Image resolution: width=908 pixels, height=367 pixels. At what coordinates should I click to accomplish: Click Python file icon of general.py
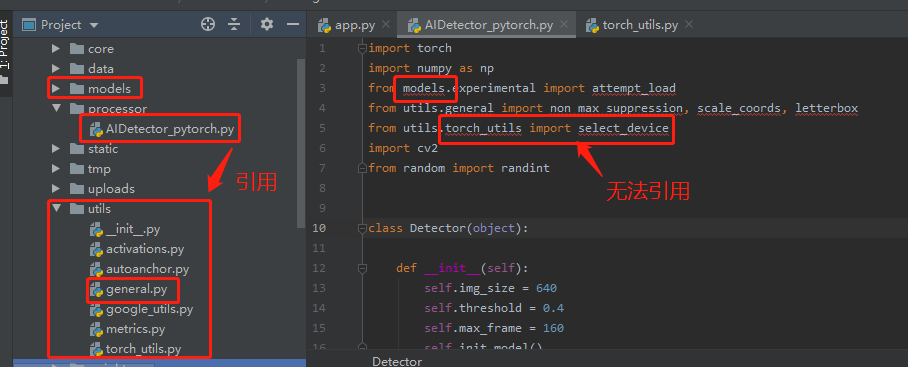[x=96, y=289]
